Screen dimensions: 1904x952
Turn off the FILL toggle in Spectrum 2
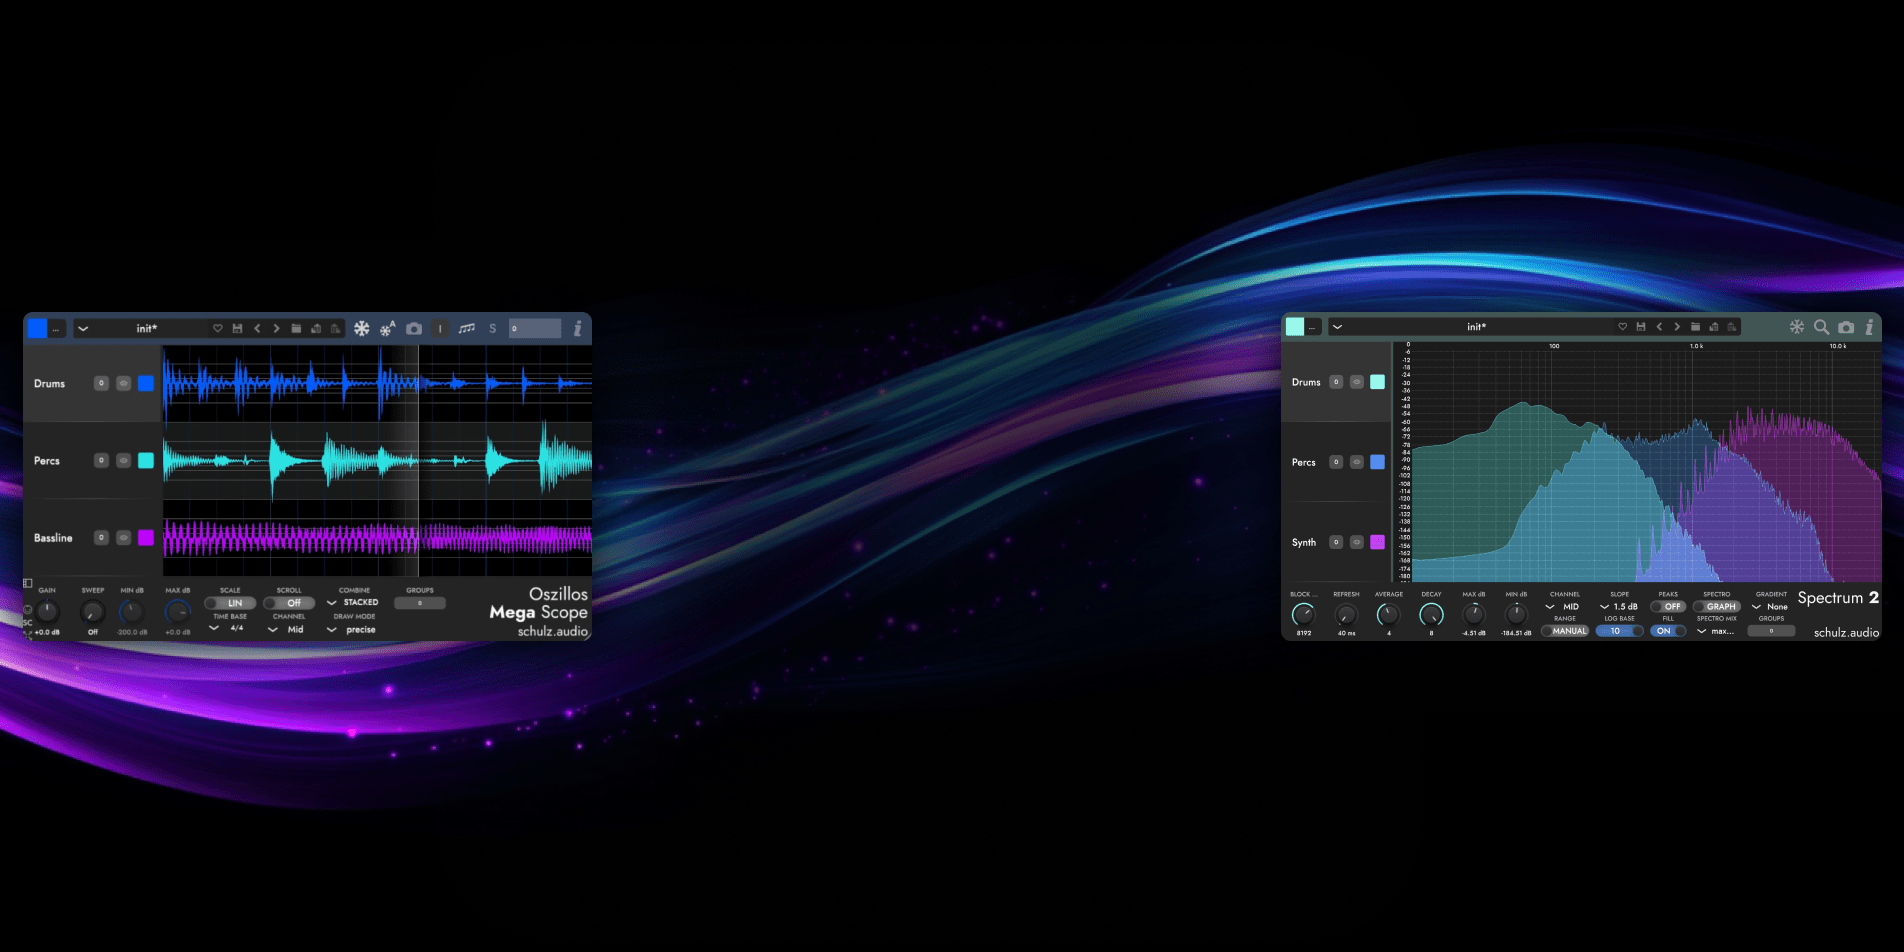click(x=1667, y=631)
